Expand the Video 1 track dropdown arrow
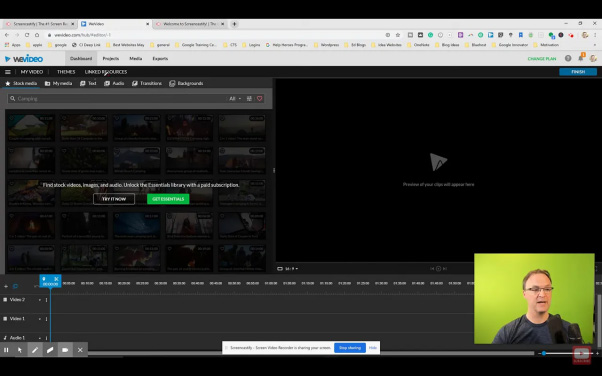Viewport: 602px width, 377px height. click(x=40, y=319)
